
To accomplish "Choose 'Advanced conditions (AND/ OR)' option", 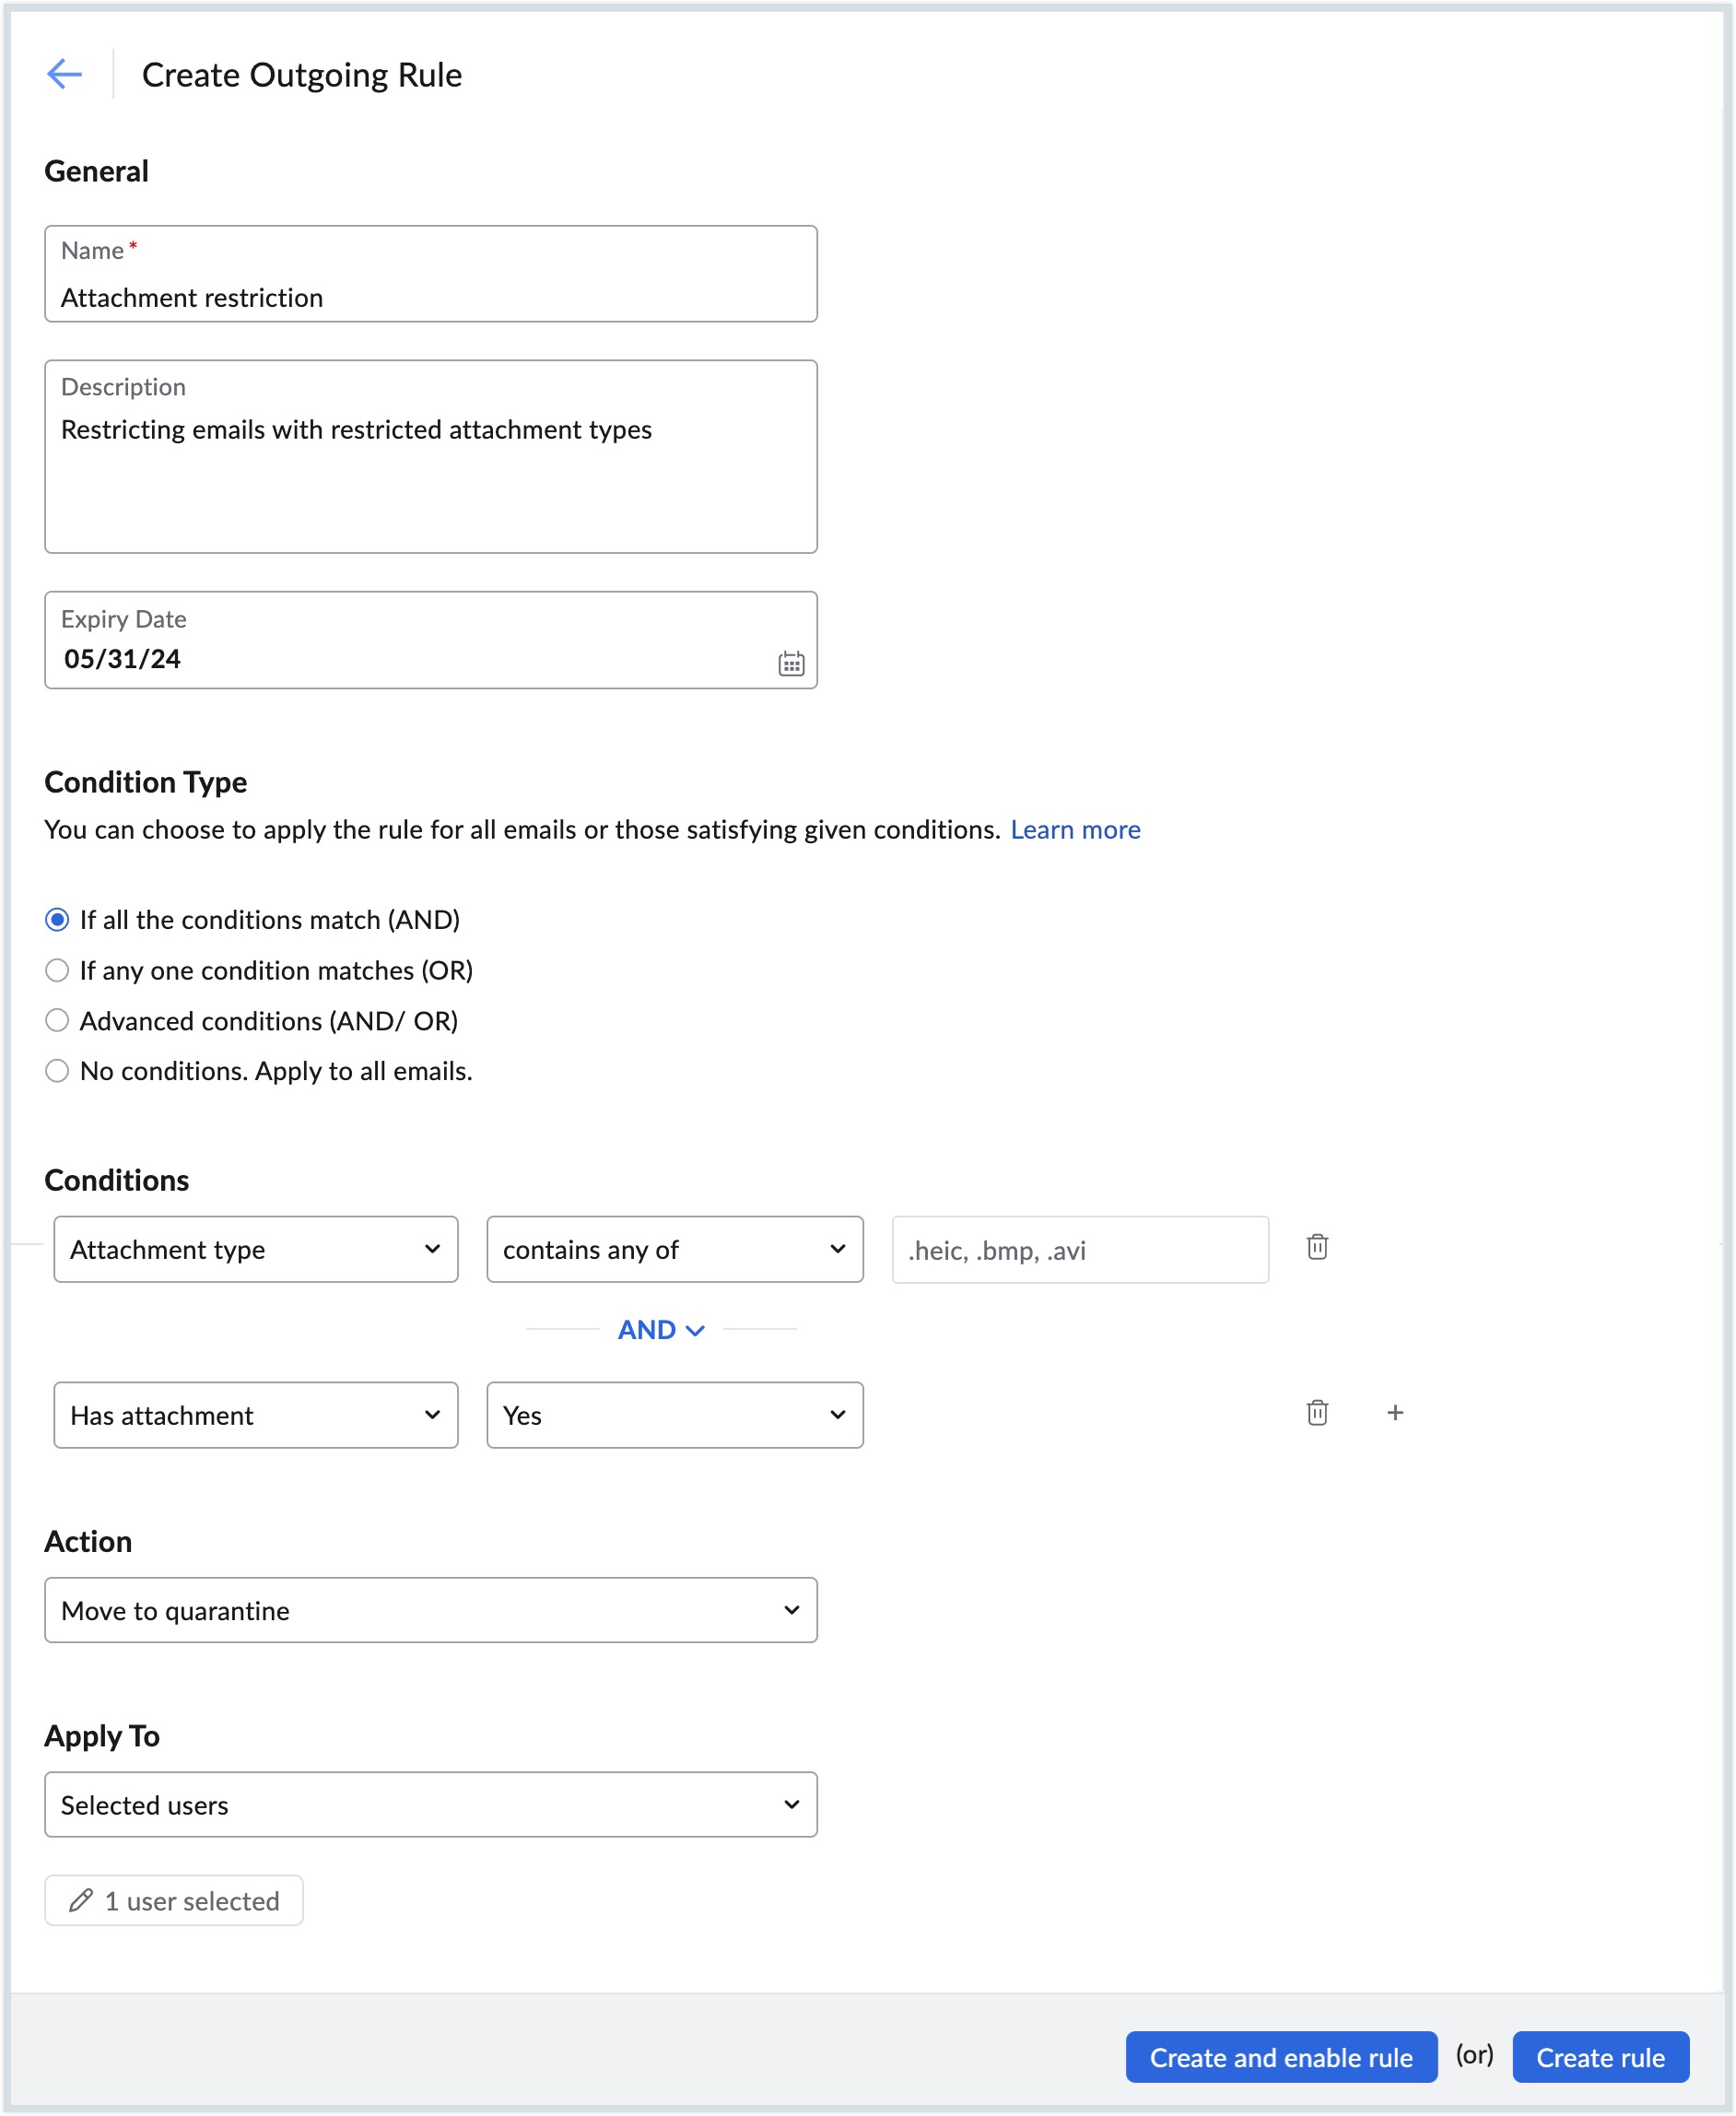I will [58, 1020].
